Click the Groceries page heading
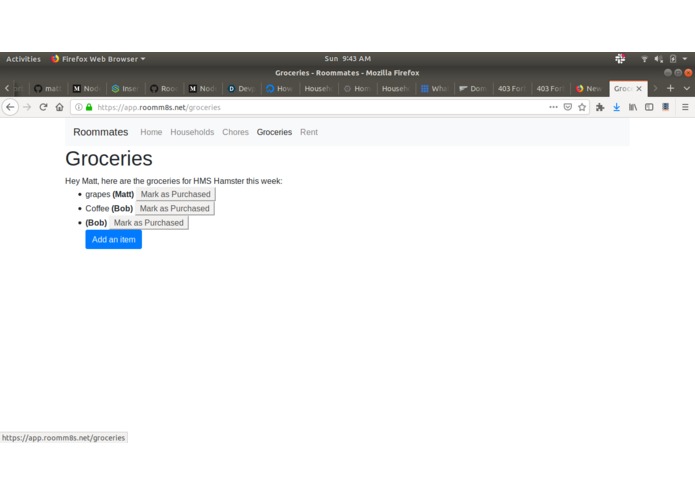Screen dimensions: 695x494 click(x=109, y=159)
